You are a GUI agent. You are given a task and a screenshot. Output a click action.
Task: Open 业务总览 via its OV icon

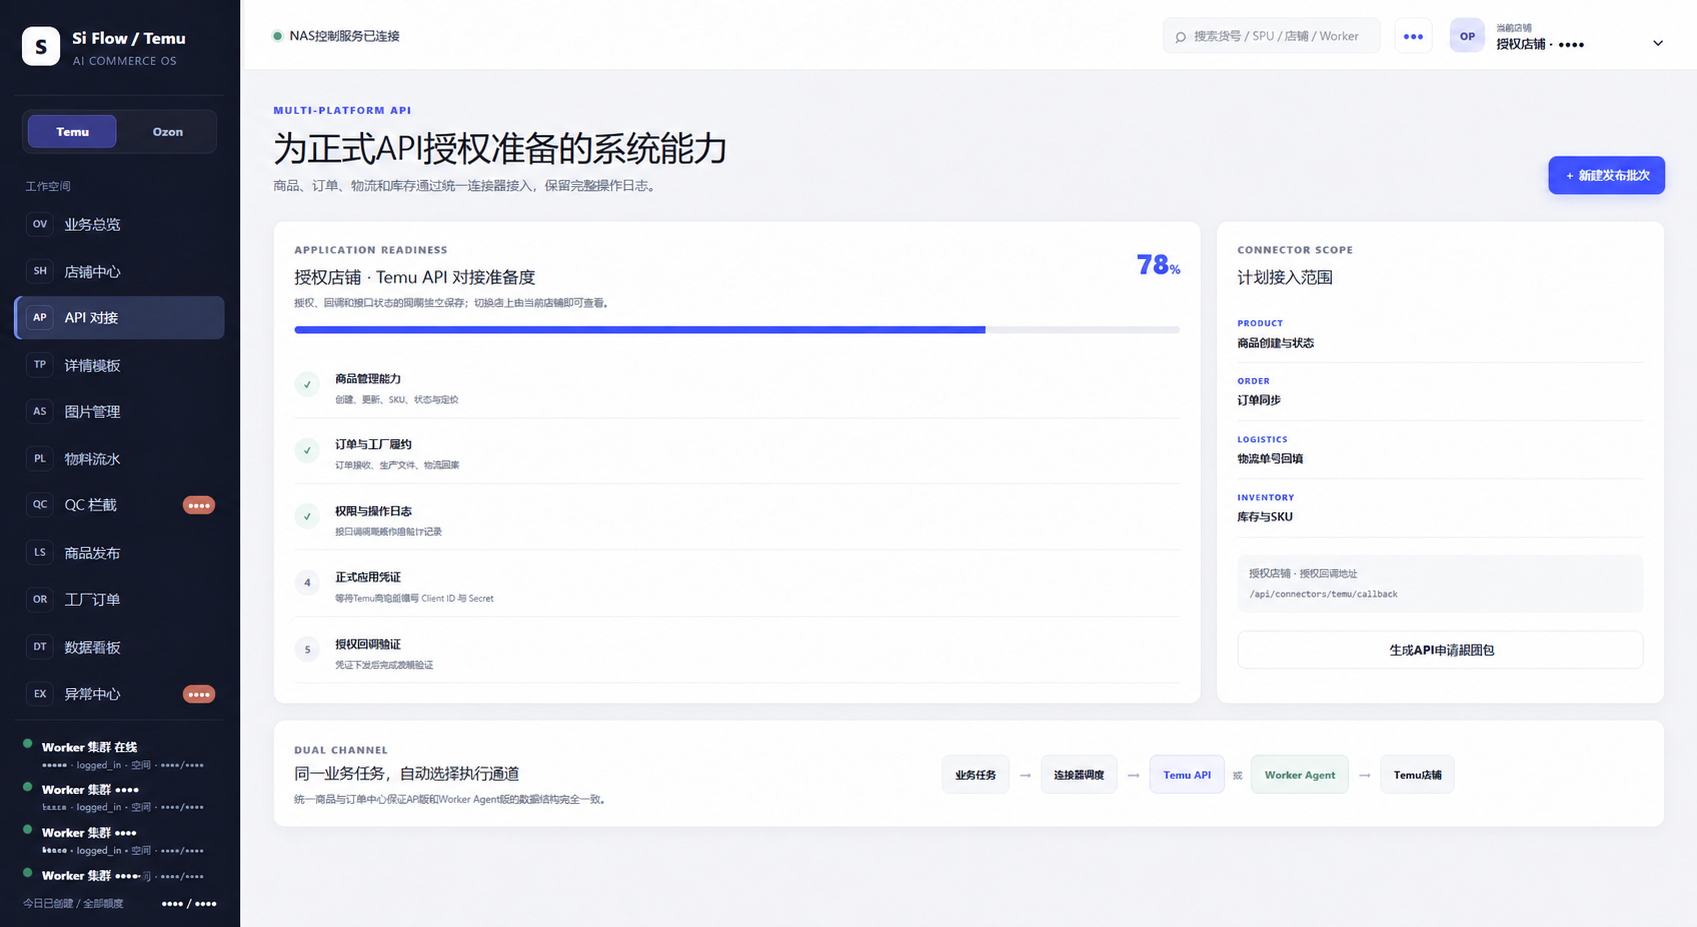click(x=40, y=224)
